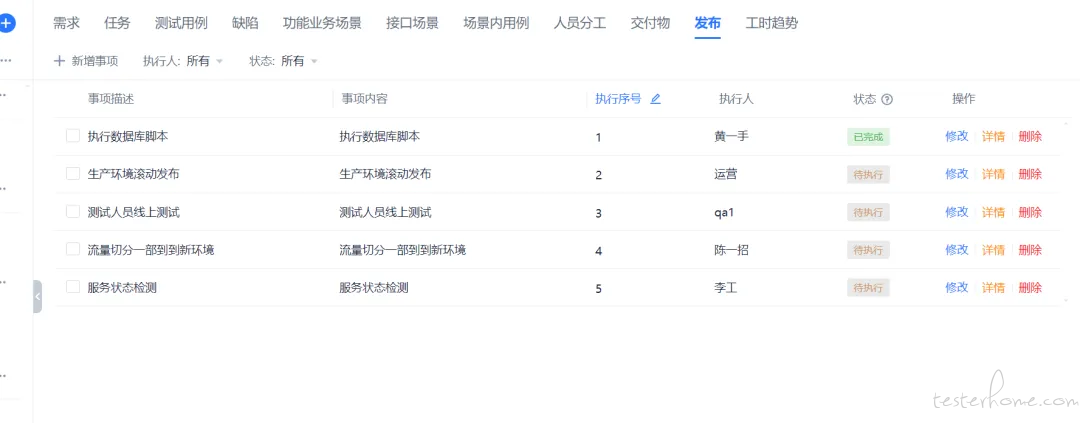Click 详情 for 服务状态检测 row
This screenshot has width=1080, height=423.
click(993, 288)
